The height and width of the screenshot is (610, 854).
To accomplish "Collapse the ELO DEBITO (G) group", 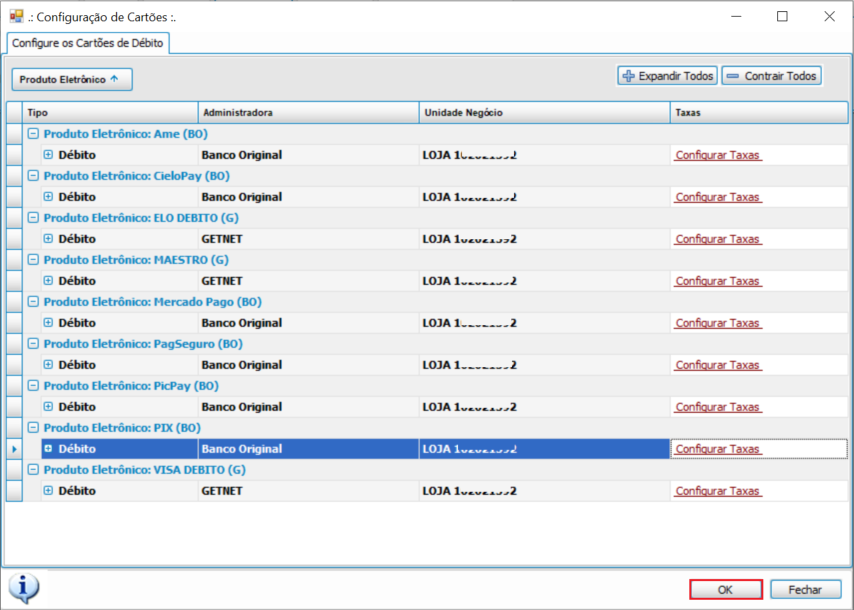I will point(33,217).
